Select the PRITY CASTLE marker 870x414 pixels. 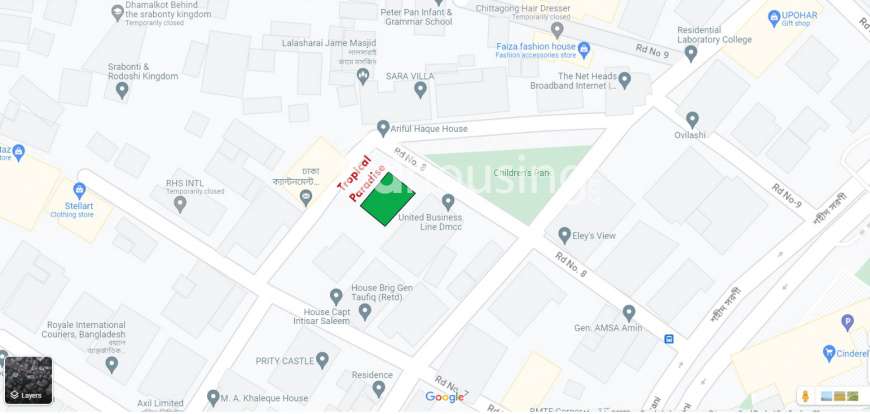point(322,360)
